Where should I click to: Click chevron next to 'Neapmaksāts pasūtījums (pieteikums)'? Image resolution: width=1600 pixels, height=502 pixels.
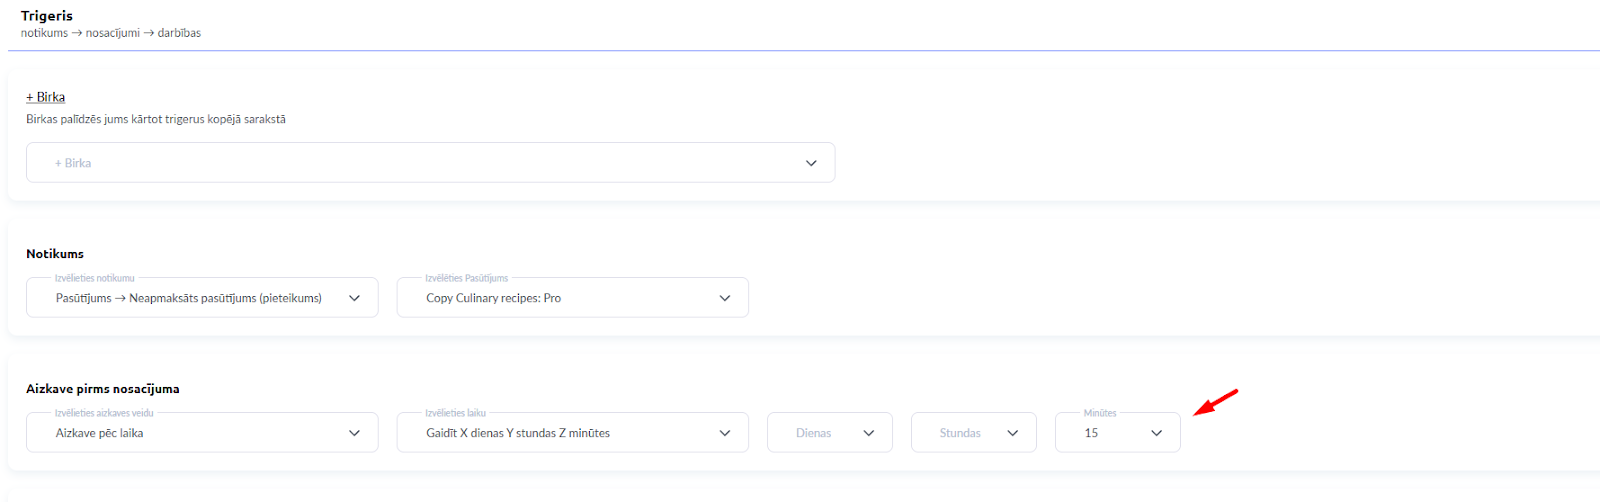point(354,298)
